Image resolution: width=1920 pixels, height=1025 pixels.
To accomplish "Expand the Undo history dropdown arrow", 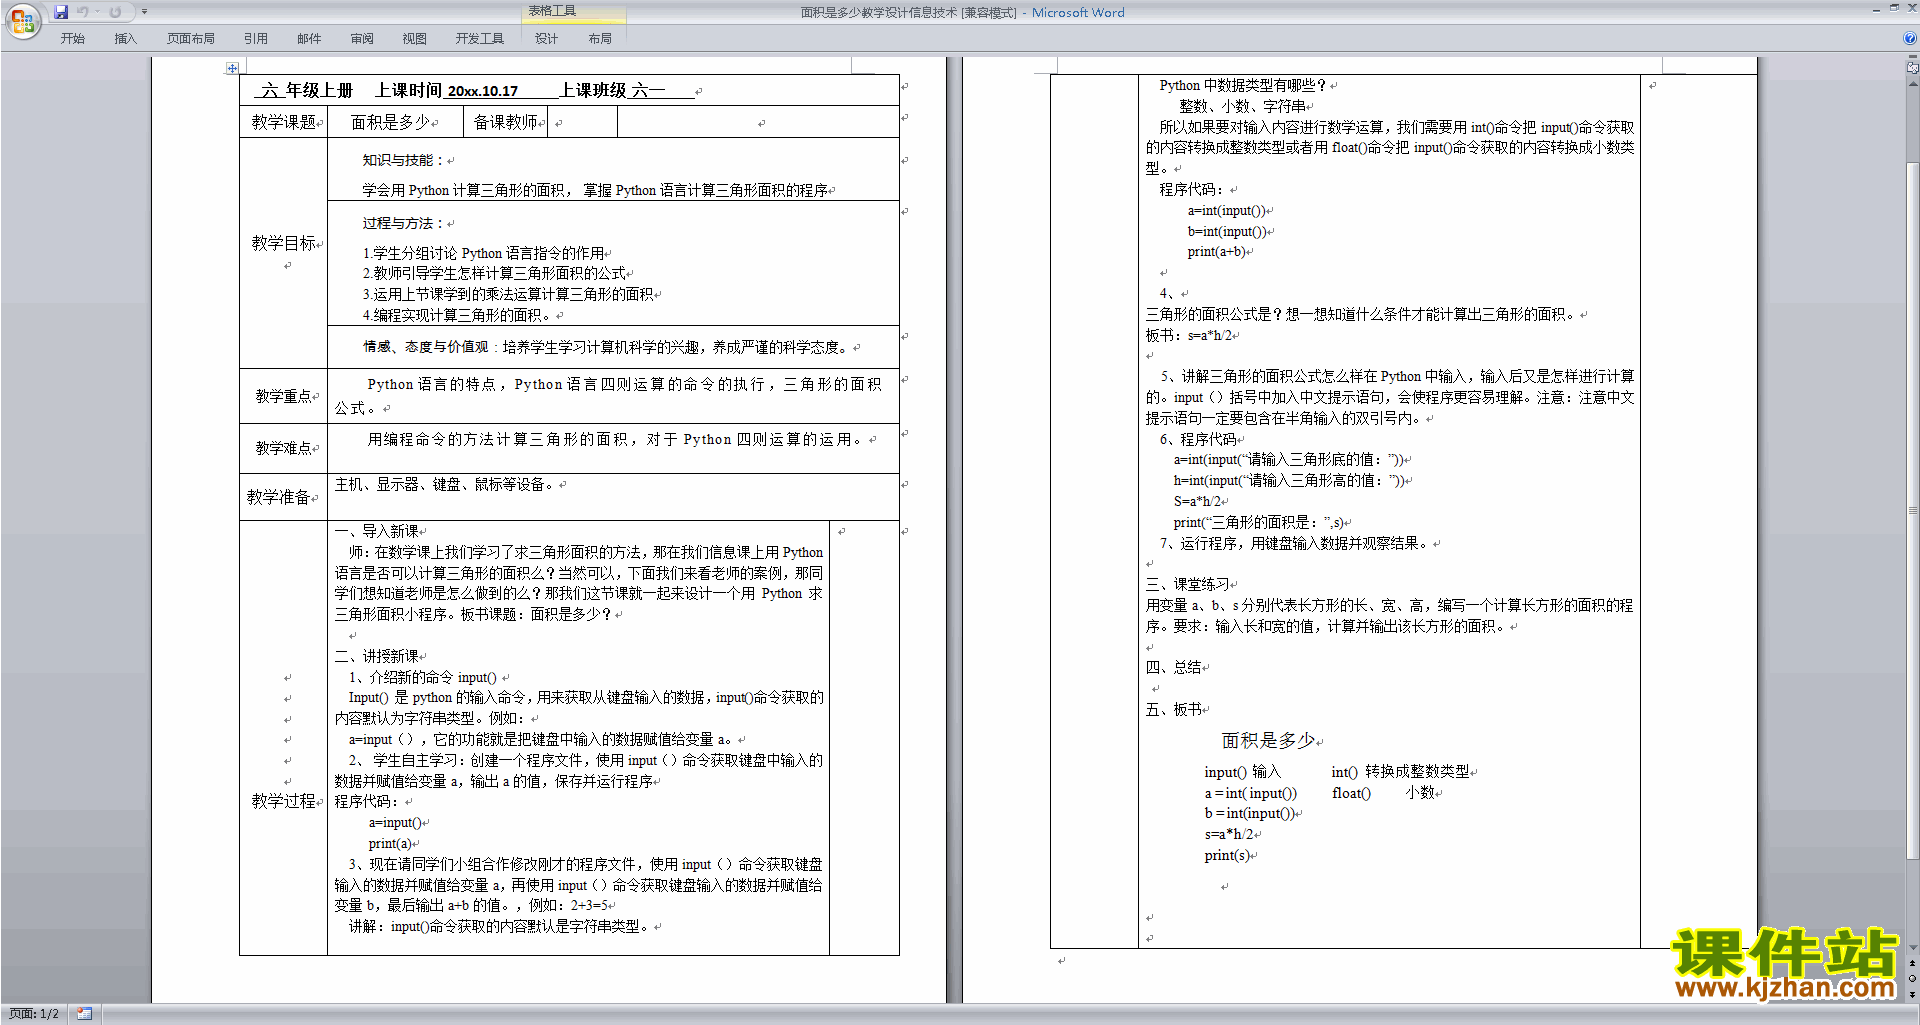I will [98, 12].
